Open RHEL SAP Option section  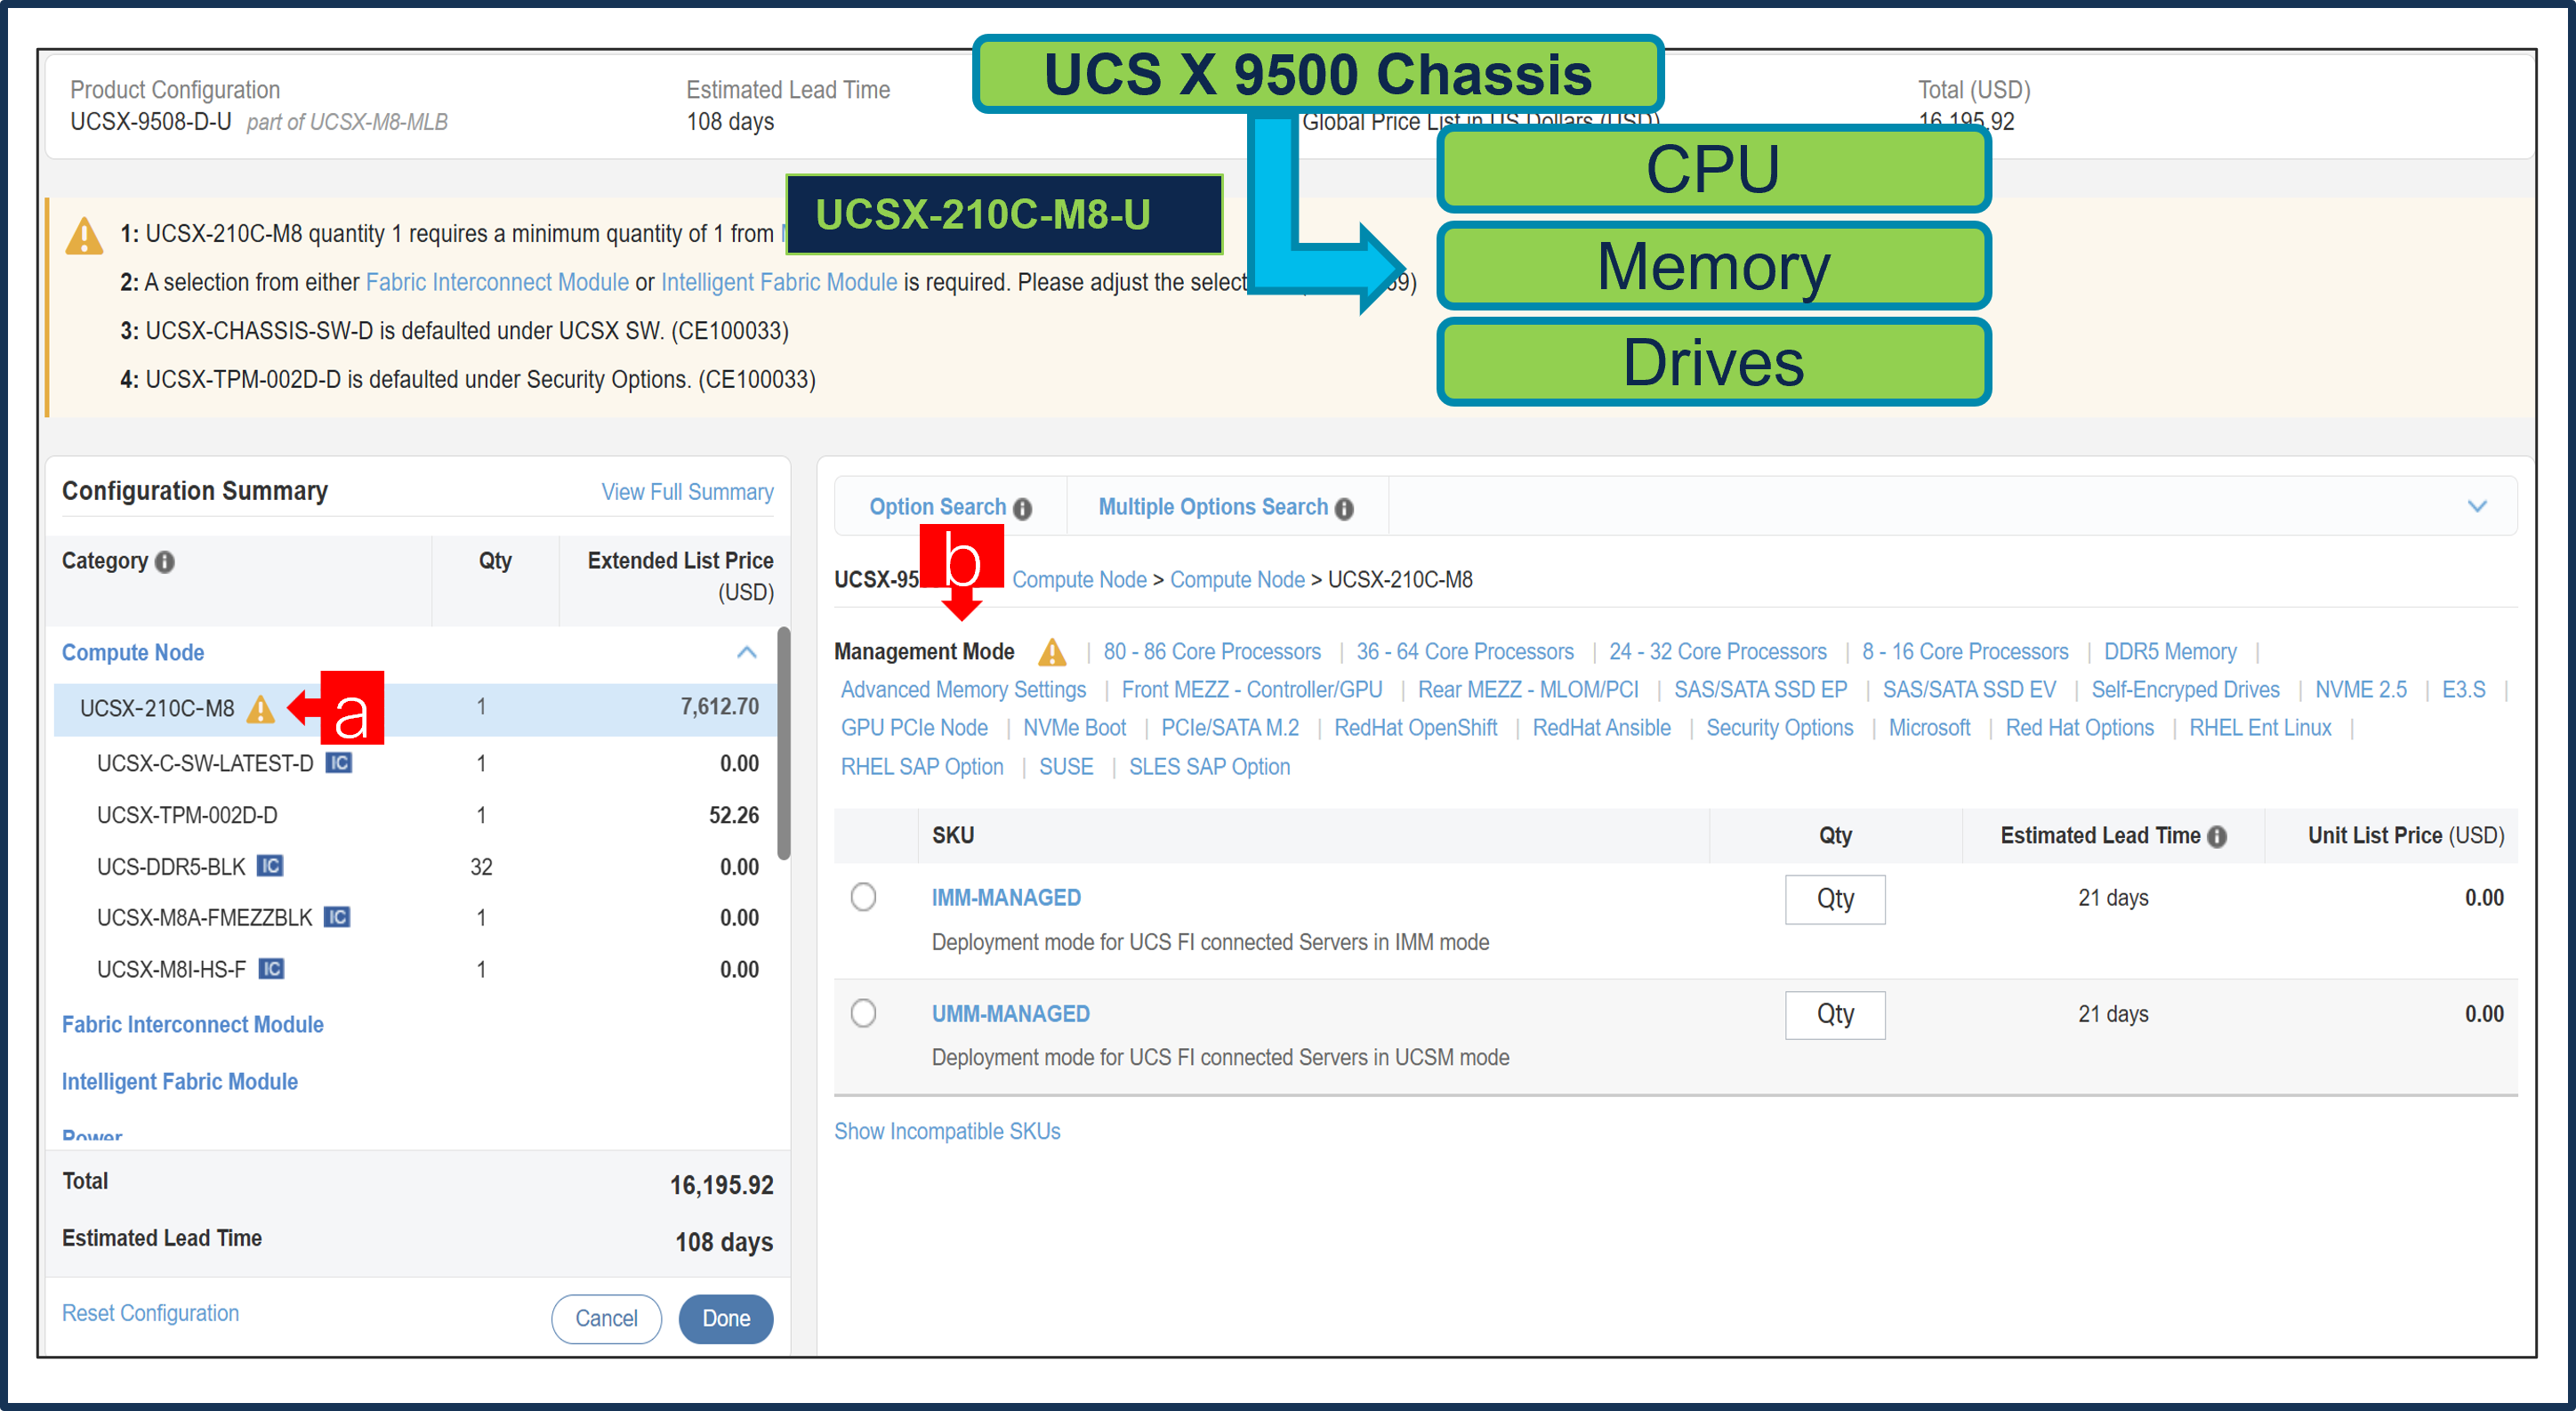(921, 767)
